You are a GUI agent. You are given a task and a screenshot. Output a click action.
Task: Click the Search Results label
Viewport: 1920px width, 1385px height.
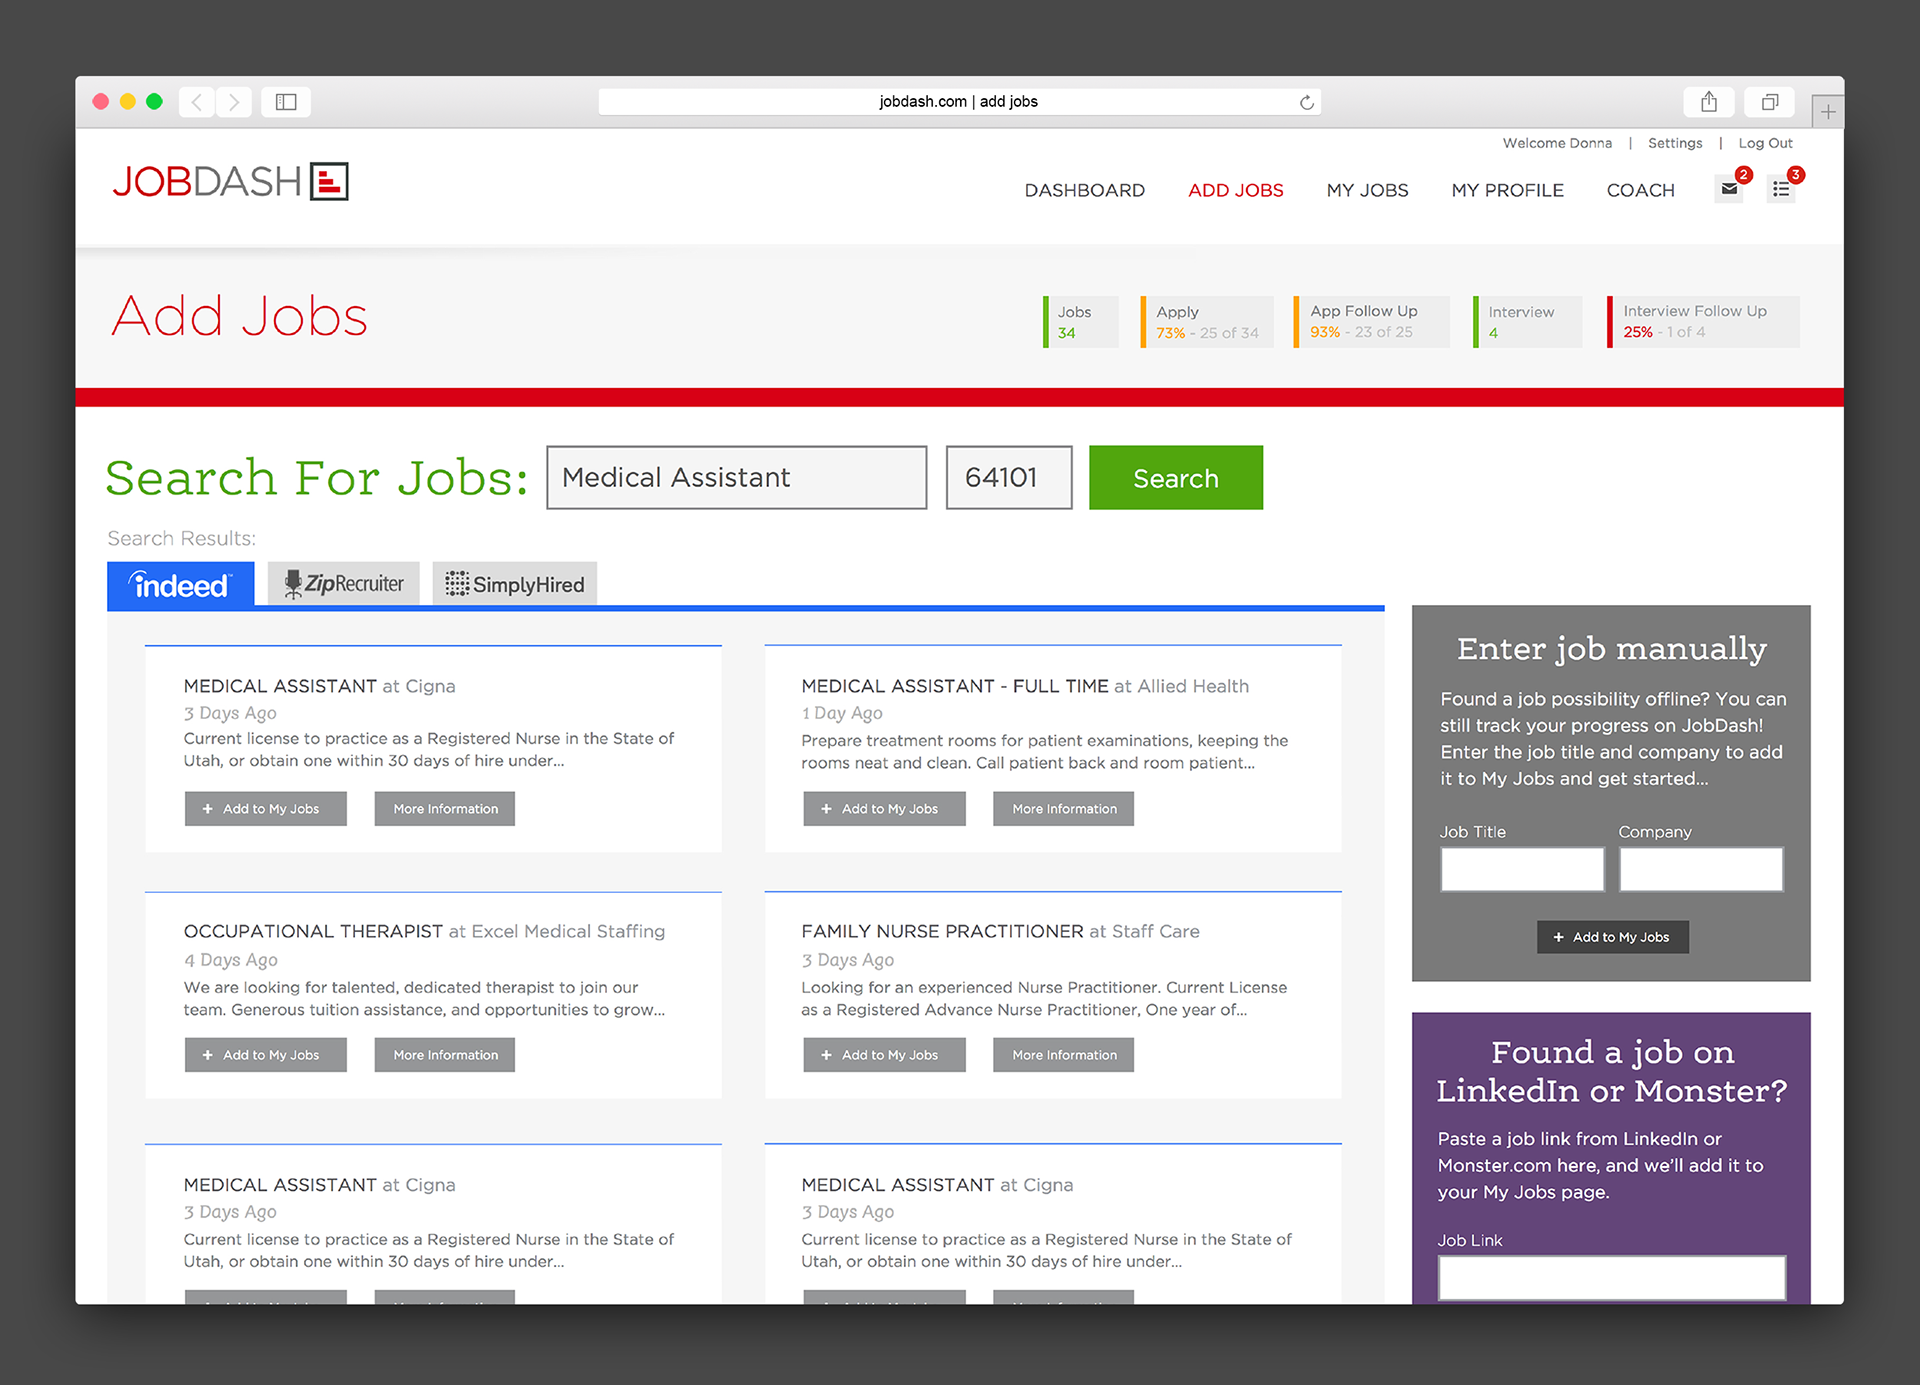pyautogui.click(x=182, y=538)
